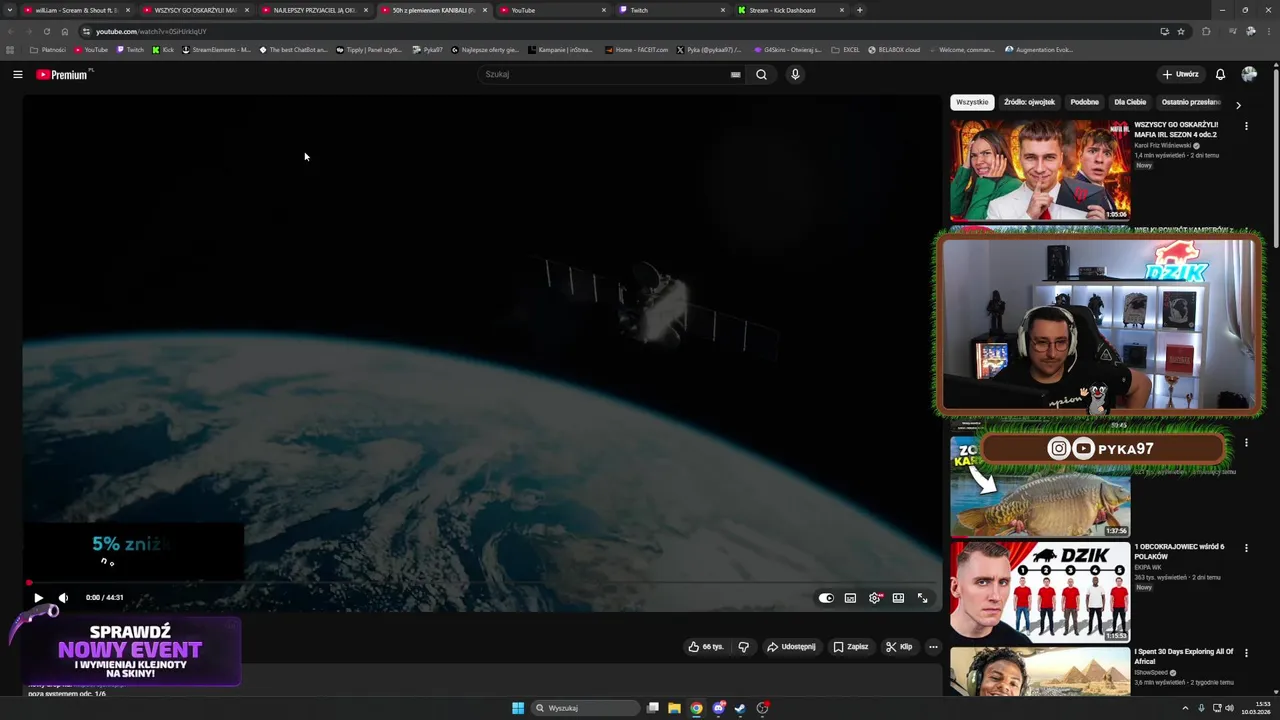Image resolution: width=1280 pixels, height=720 pixels.
Task: Open the YouTube notifications bell
Action: (1220, 74)
